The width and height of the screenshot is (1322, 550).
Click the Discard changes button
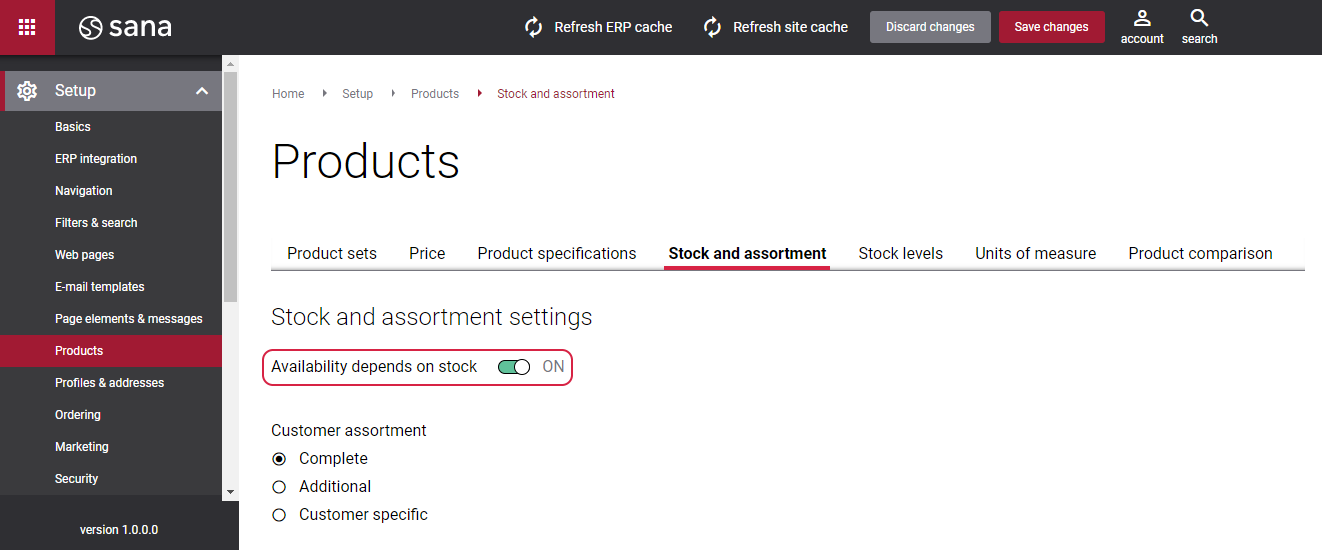[x=930, y=27]
